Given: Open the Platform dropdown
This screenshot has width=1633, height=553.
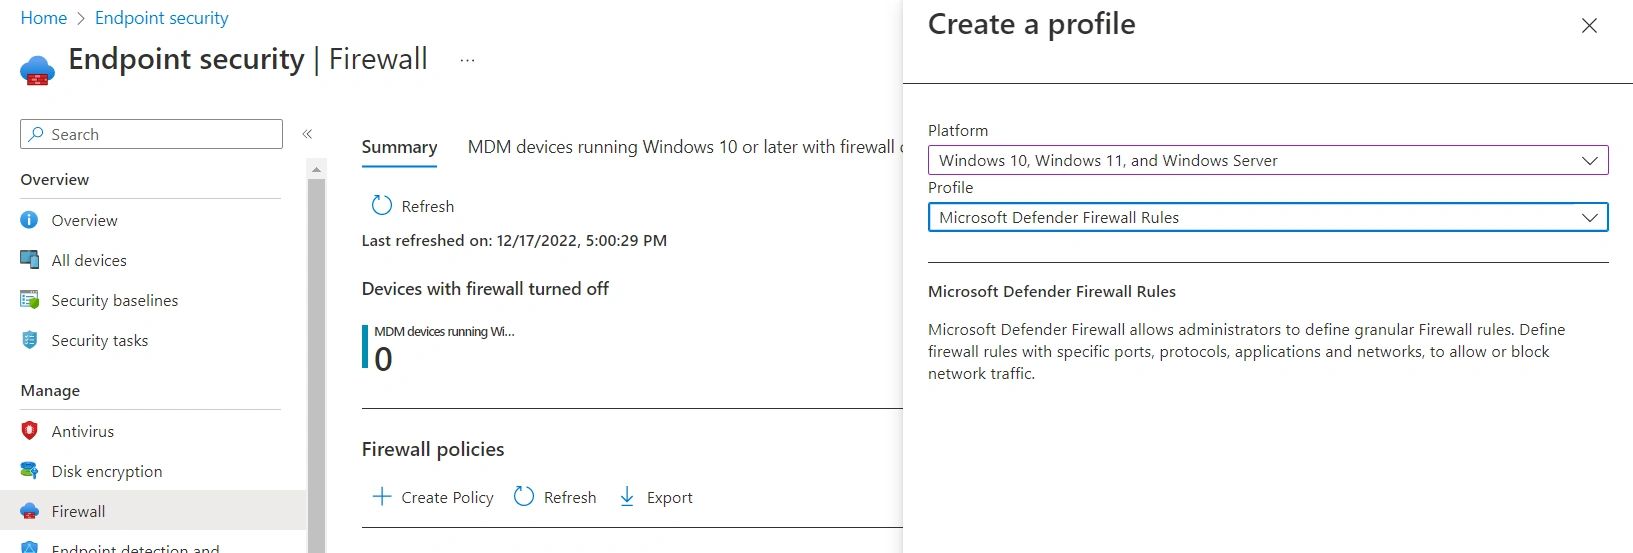Looking at the screenshot, I should pos(1268,160).
